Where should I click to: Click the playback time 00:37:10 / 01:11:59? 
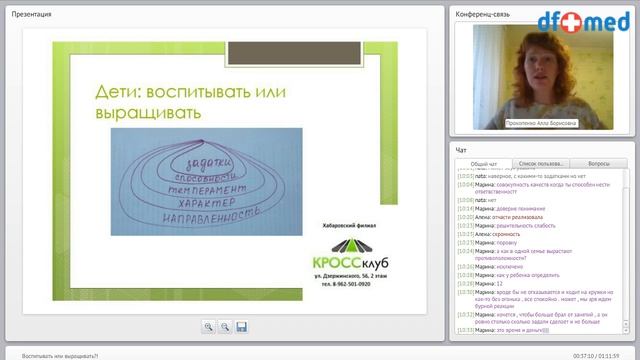596,356
